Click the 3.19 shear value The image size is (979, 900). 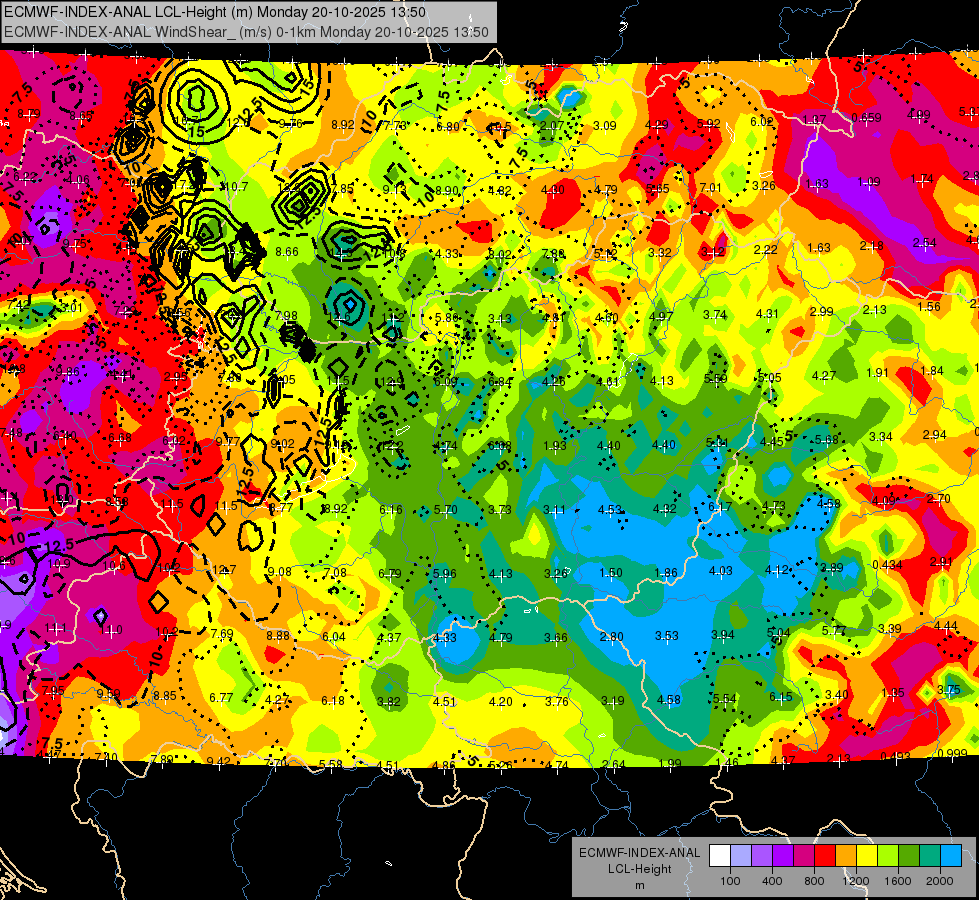(x=612, y=701)
